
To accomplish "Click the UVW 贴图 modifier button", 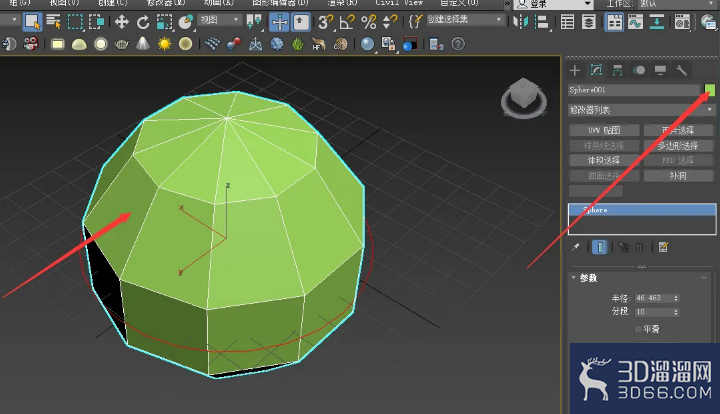I will 604,130.
